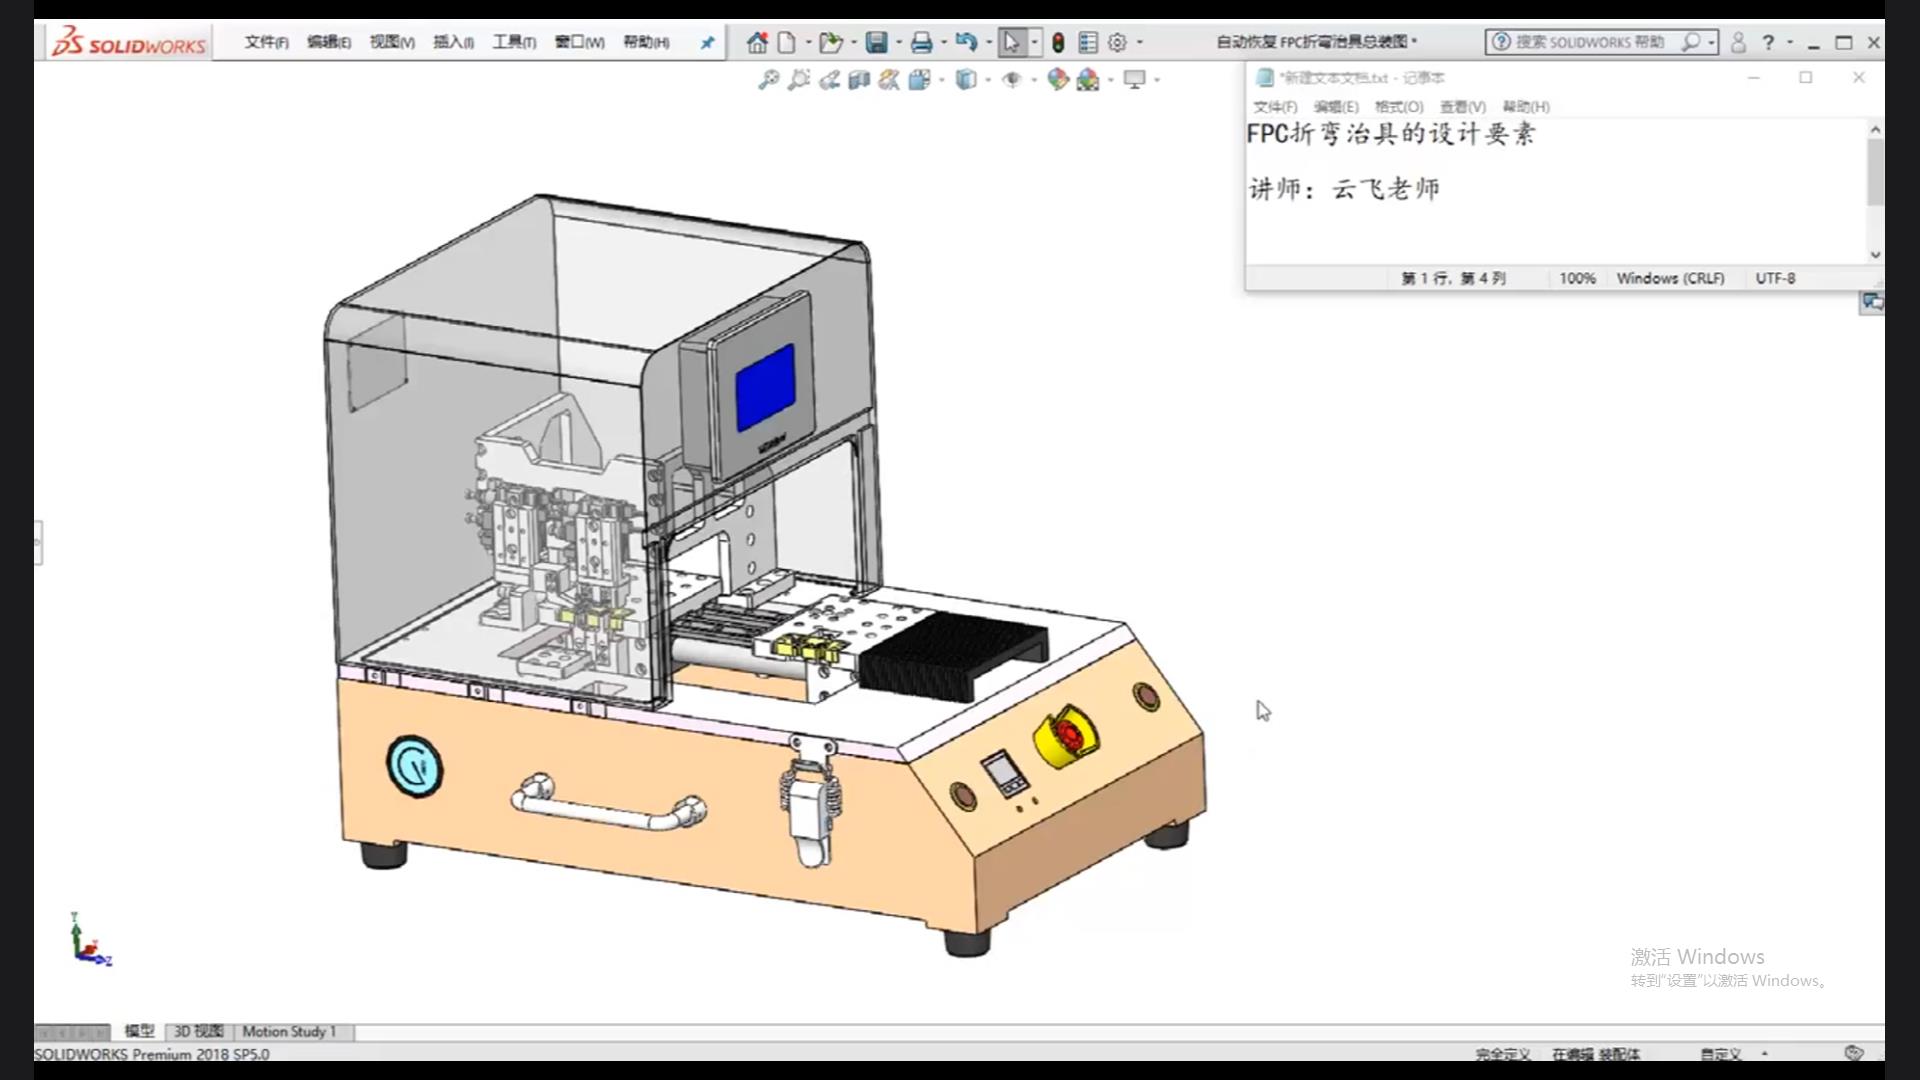
Task: Click Notepad vertical scrollbar down arrow
Action: (1875, 254)
